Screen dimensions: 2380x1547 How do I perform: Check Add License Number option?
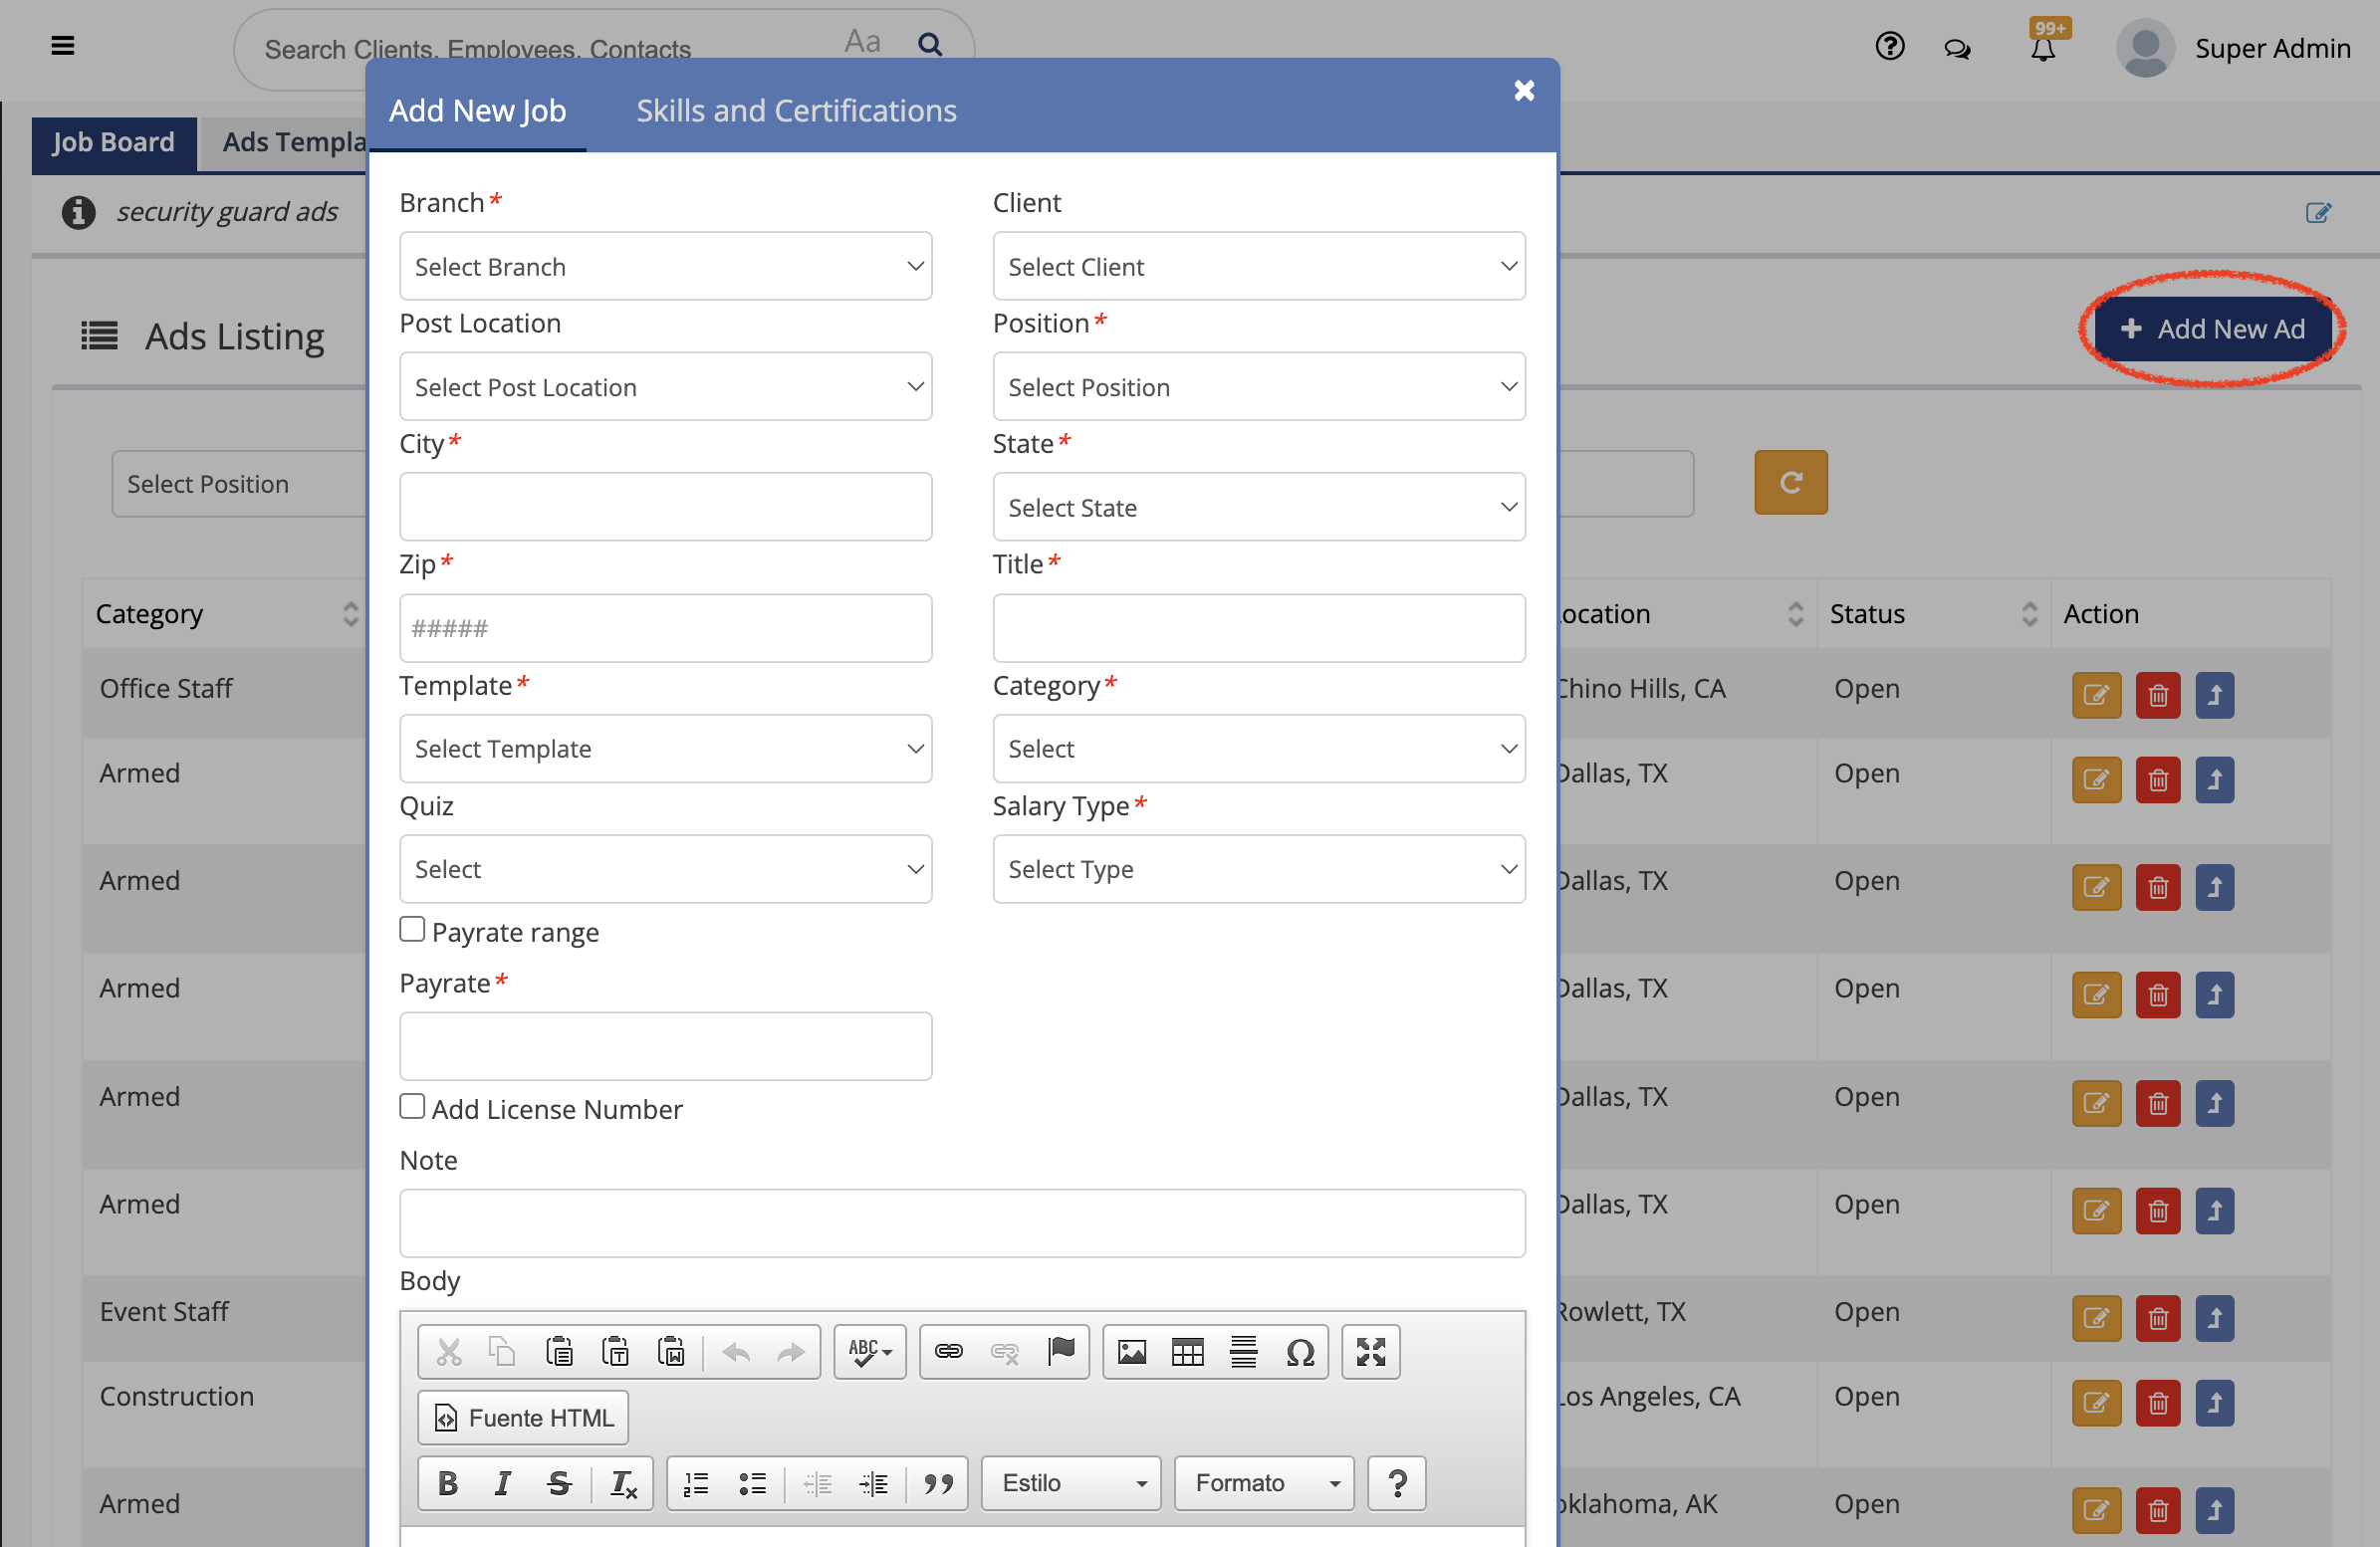point(412,1106)
